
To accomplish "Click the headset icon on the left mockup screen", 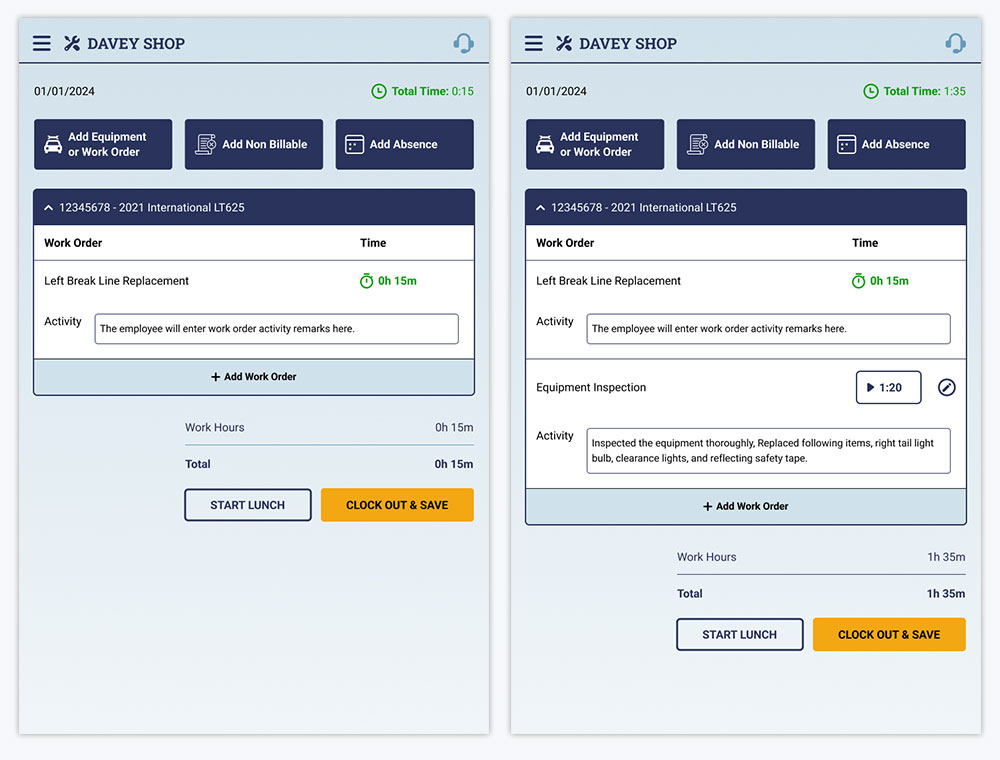I will (x=463, y=43).
